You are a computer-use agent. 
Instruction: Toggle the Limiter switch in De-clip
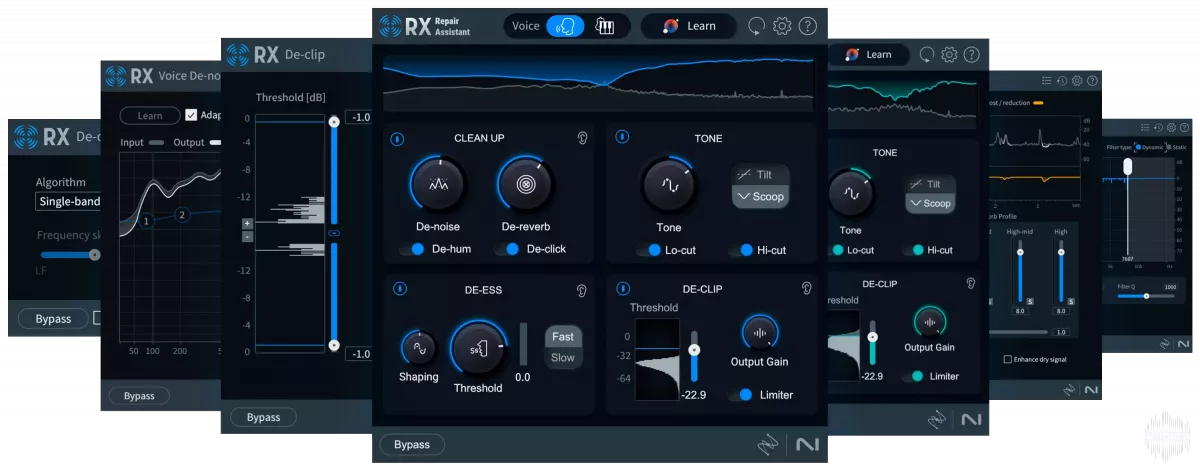pos(742,395)
